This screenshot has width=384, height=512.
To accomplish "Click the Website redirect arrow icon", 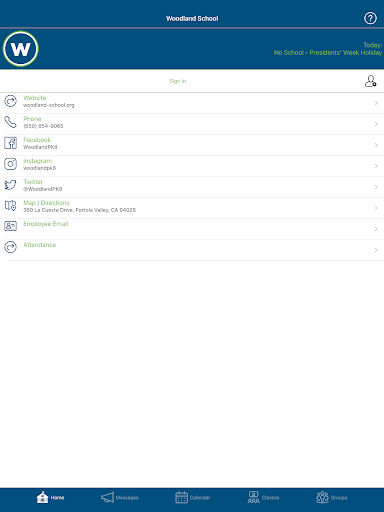I will point(10,101).
